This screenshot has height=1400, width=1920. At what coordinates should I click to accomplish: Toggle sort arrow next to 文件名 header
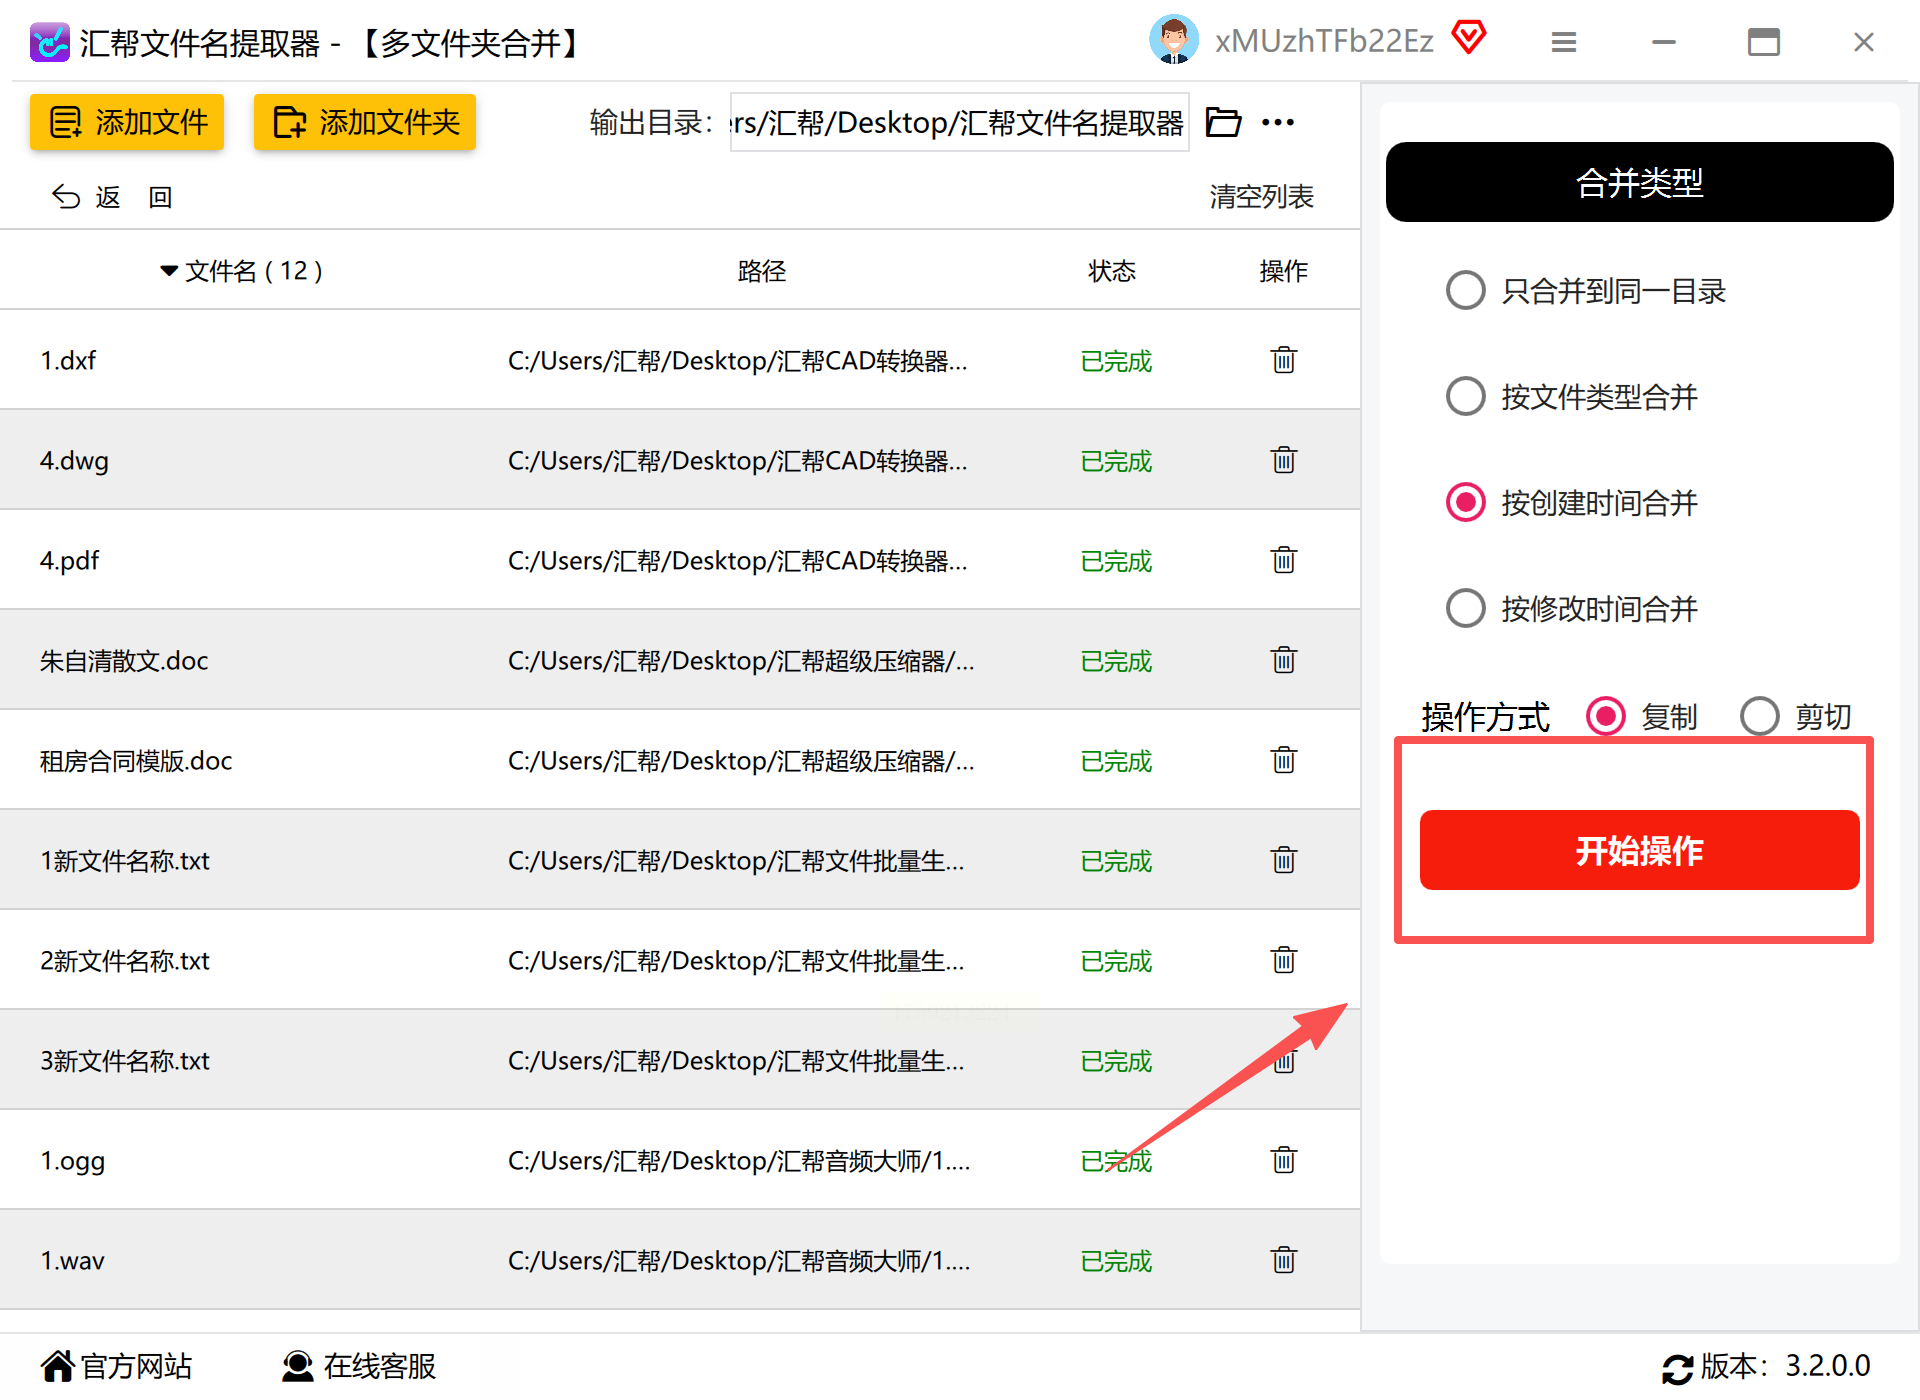pos(169,271)
